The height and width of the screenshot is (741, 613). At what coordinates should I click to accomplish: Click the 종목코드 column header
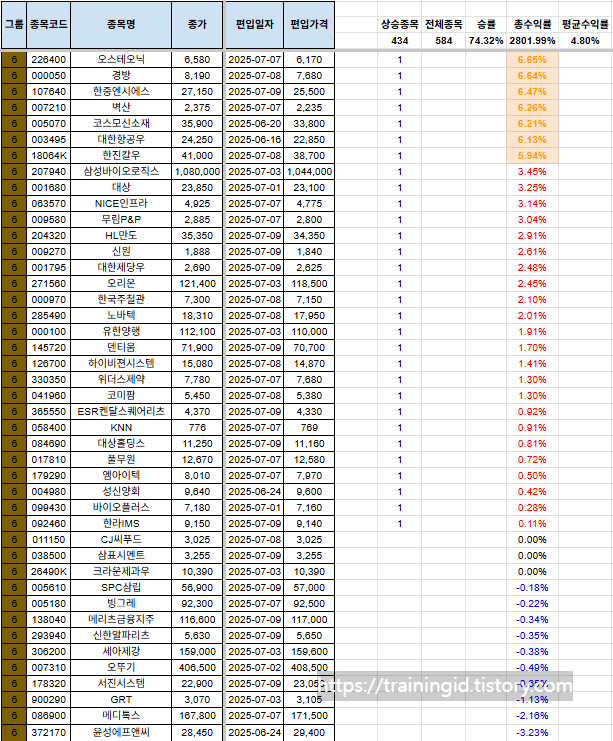point(49,25)
